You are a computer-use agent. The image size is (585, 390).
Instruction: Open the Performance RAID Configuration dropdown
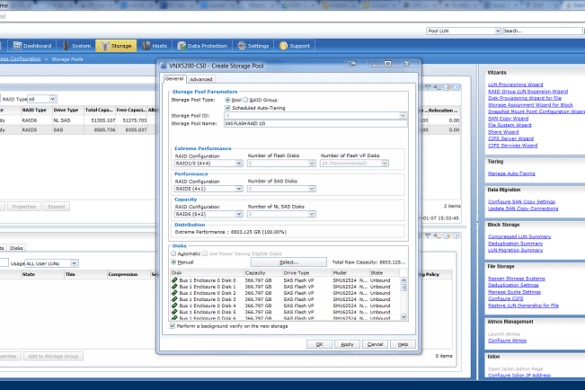pos(239,188)
